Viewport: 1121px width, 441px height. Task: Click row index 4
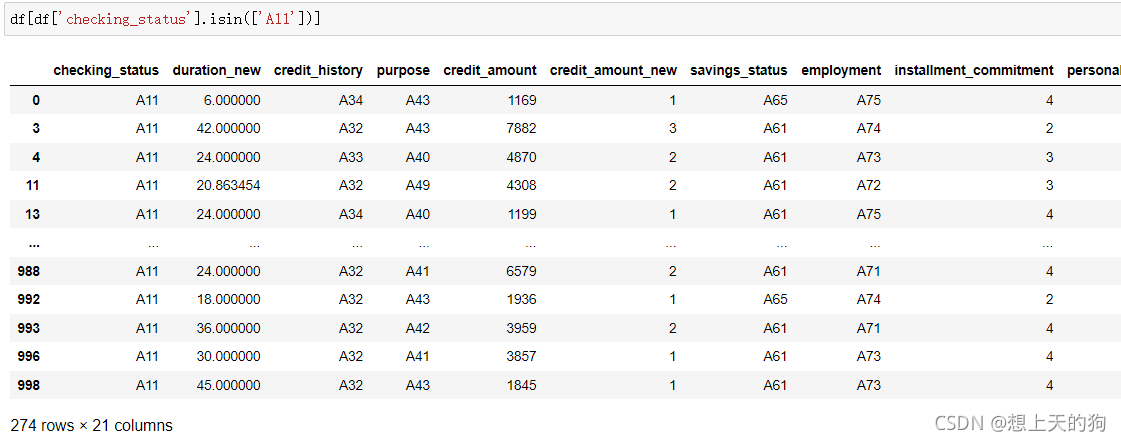pos(36,157)
